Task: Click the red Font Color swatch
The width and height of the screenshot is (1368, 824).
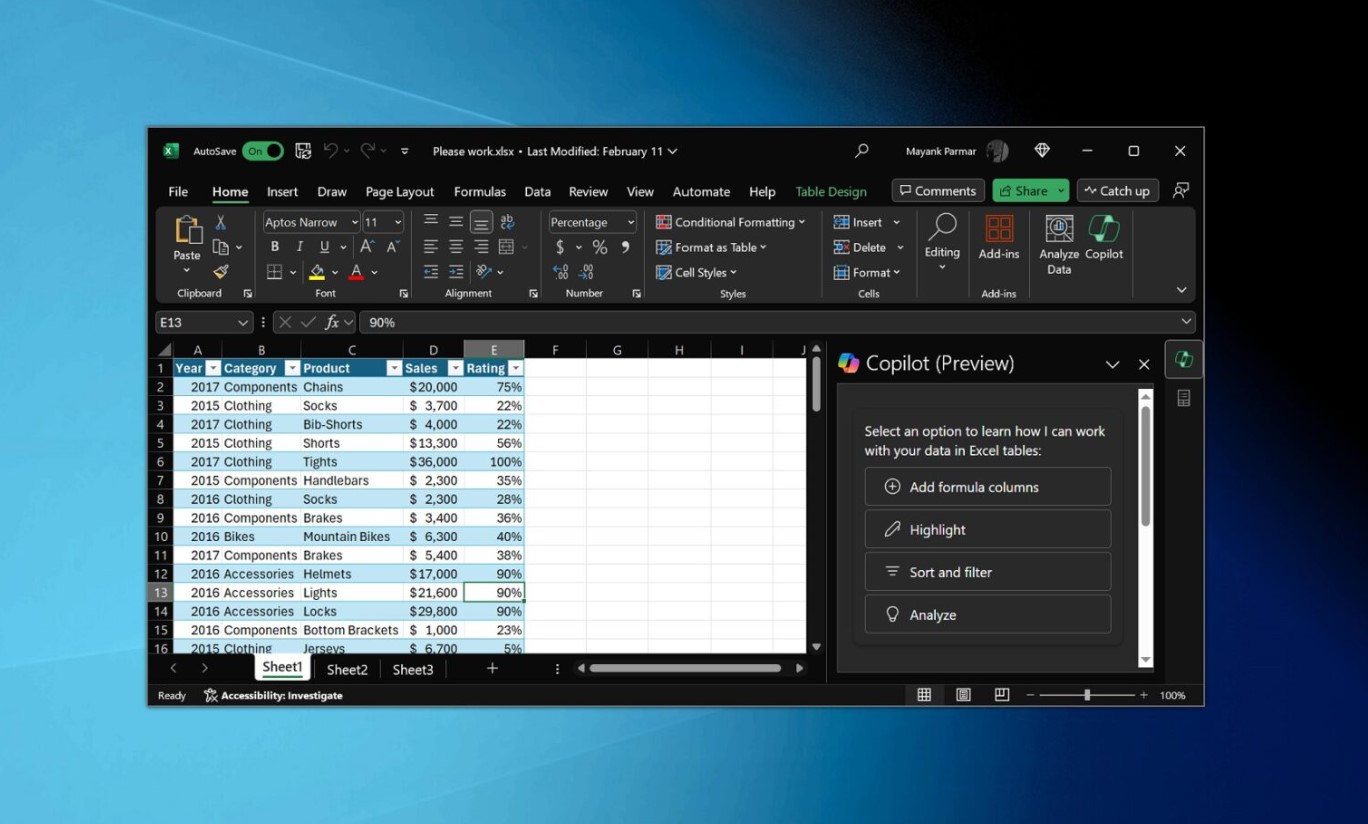Action: tap(357, 272)
